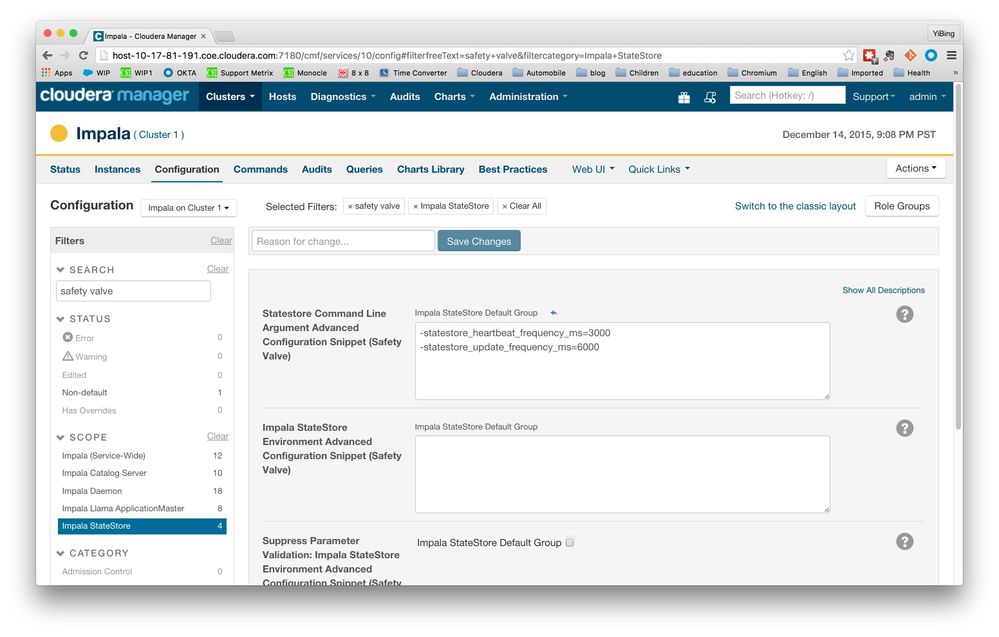Screen dimensions: 999x637
Task: Toggle Impala StateStore Default Group suppress checkbox
Action: pyautogui.click(x=570, y=542)
